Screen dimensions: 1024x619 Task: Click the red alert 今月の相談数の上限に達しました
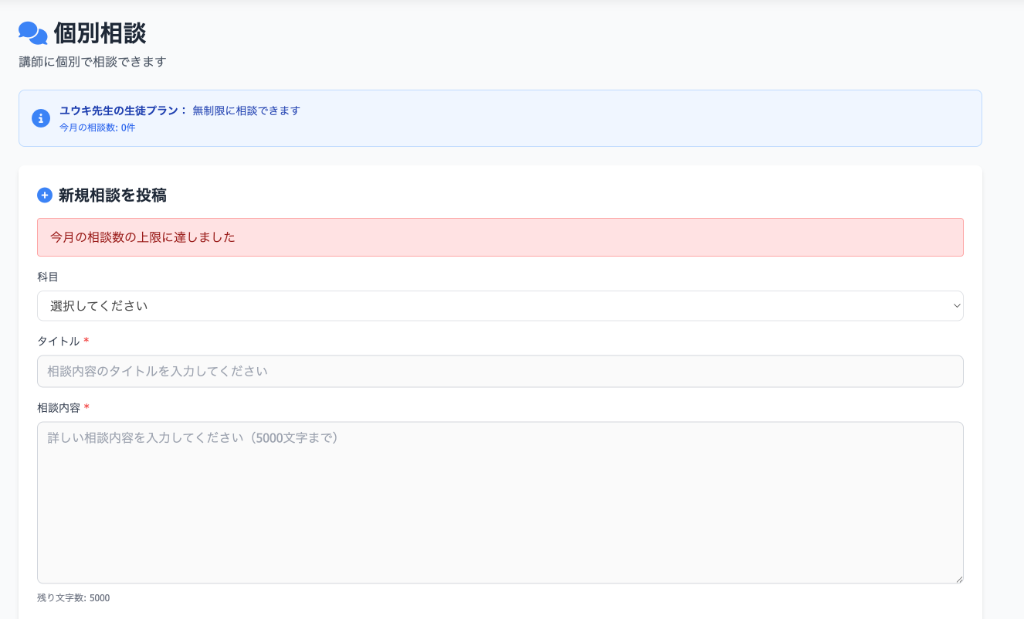tap(143, 237)
